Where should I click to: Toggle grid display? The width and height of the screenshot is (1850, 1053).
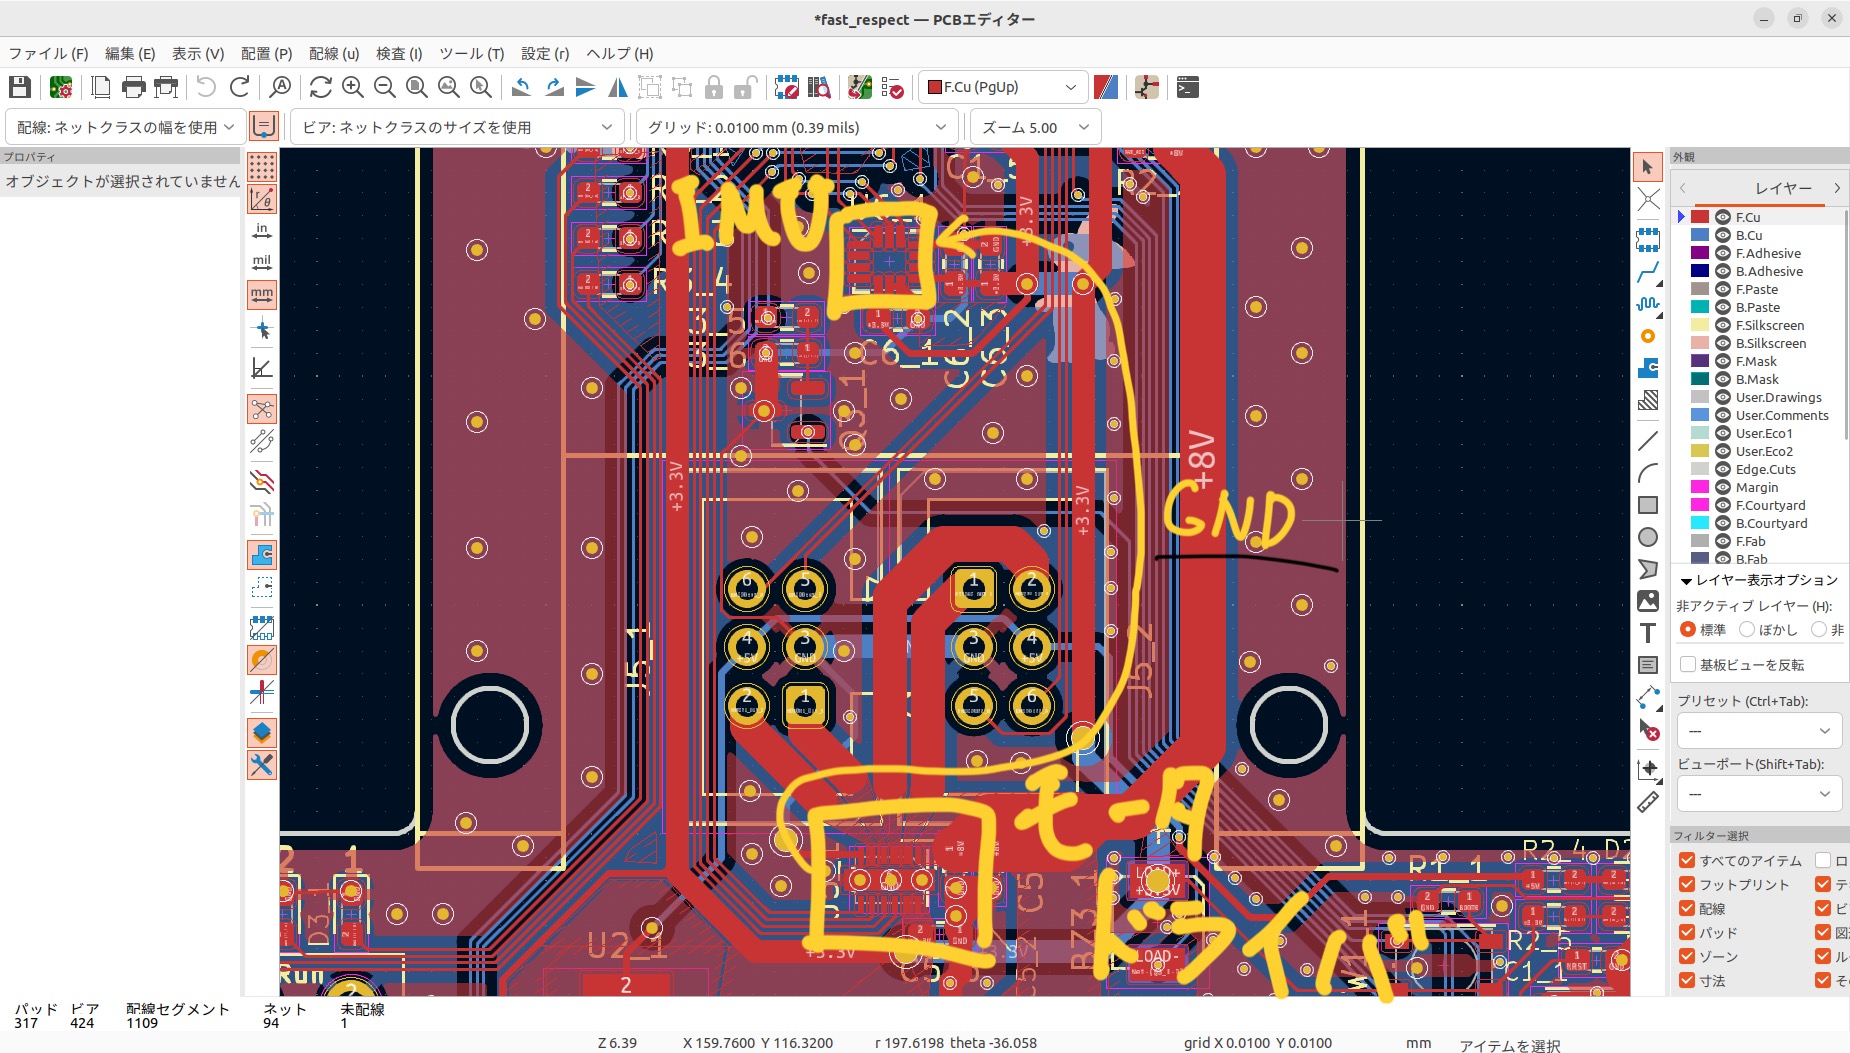pyautogui.click(x=262, y=166)
